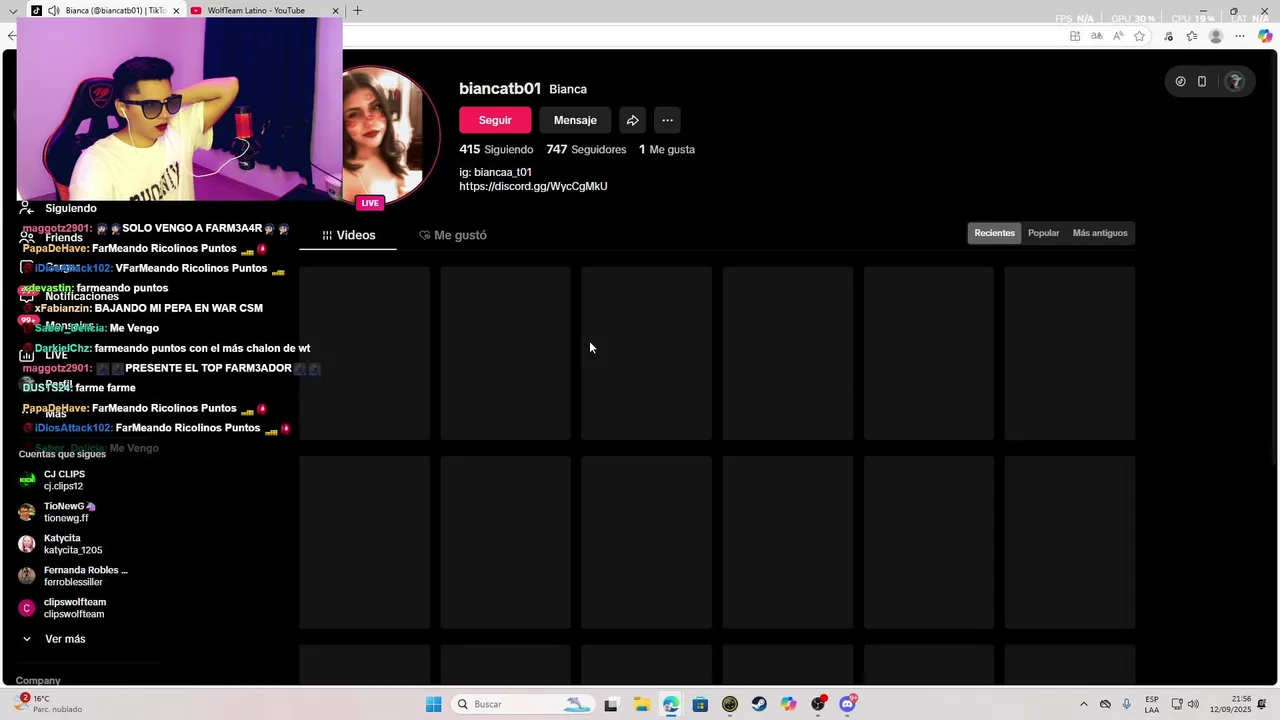The width and height of the screenshot is (1280, 720).
Task: Select the Recientes sort option
Action: pyautogui.click(x=994, y=233)
